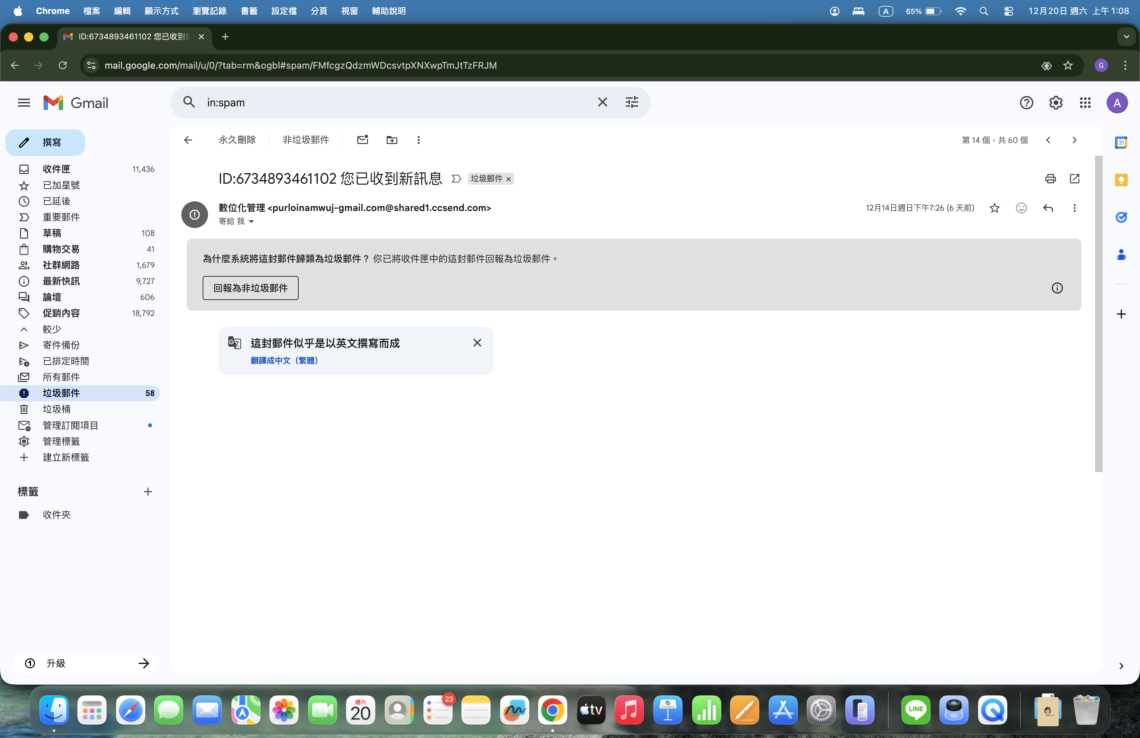Go back to the spam list arrow
Viewport: 1140px width, 738px height.
[x=188, y=140]
